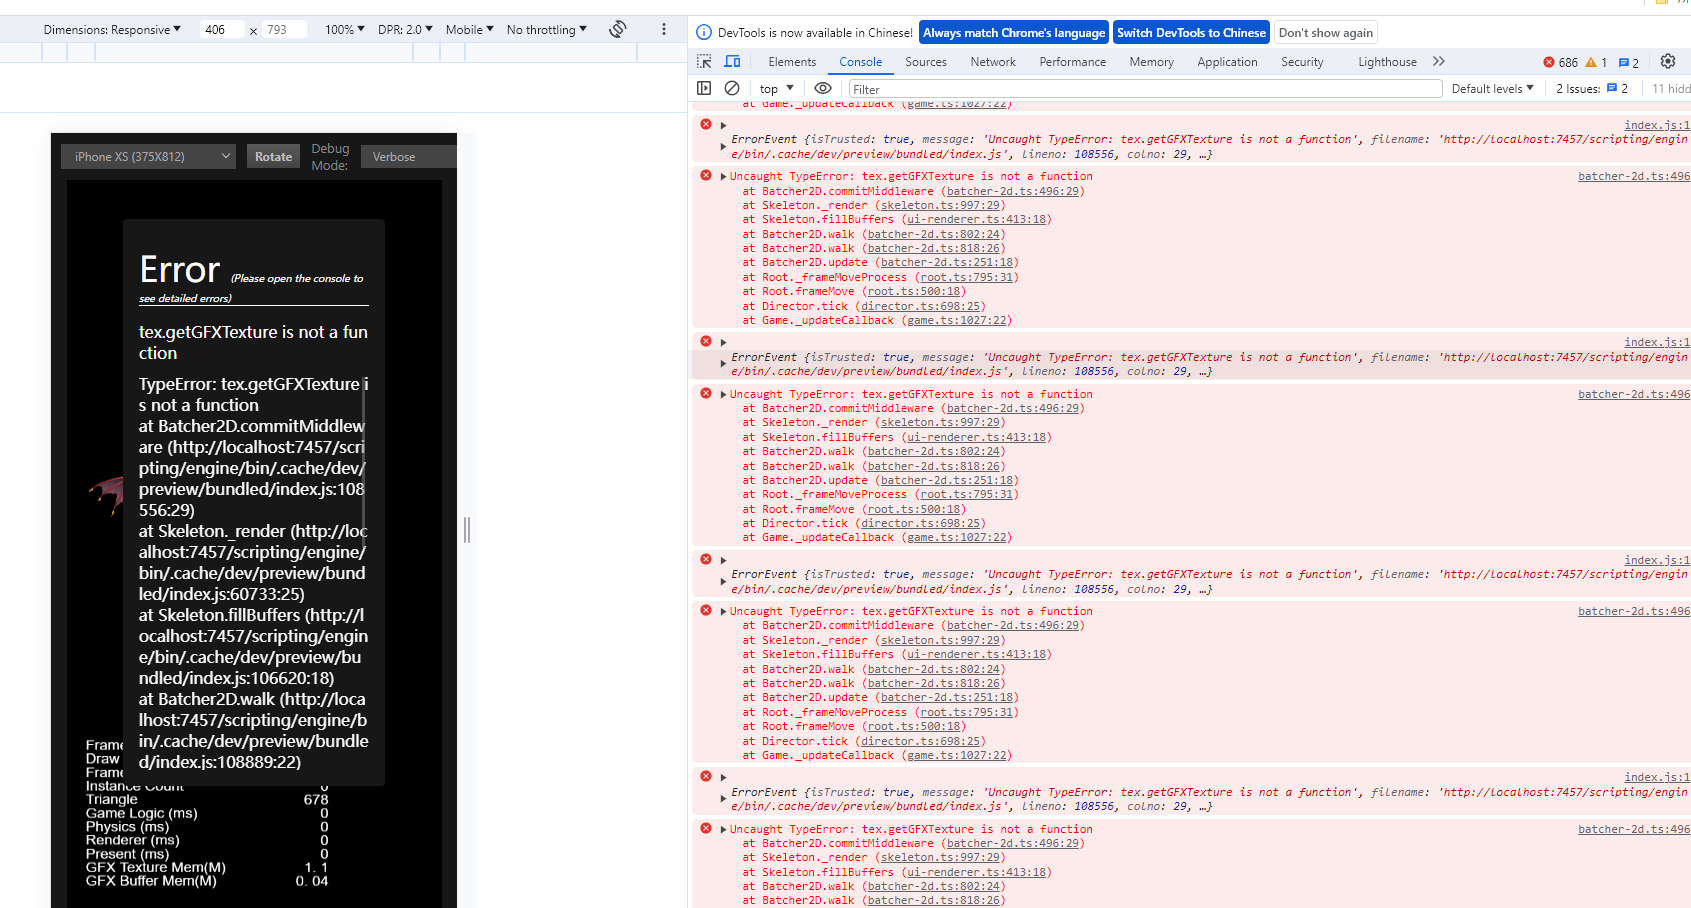Viewport: 1691px width, 908px height.
Task: Click the error icon beside first Uncaught TypeError
Action: (706, 175)
